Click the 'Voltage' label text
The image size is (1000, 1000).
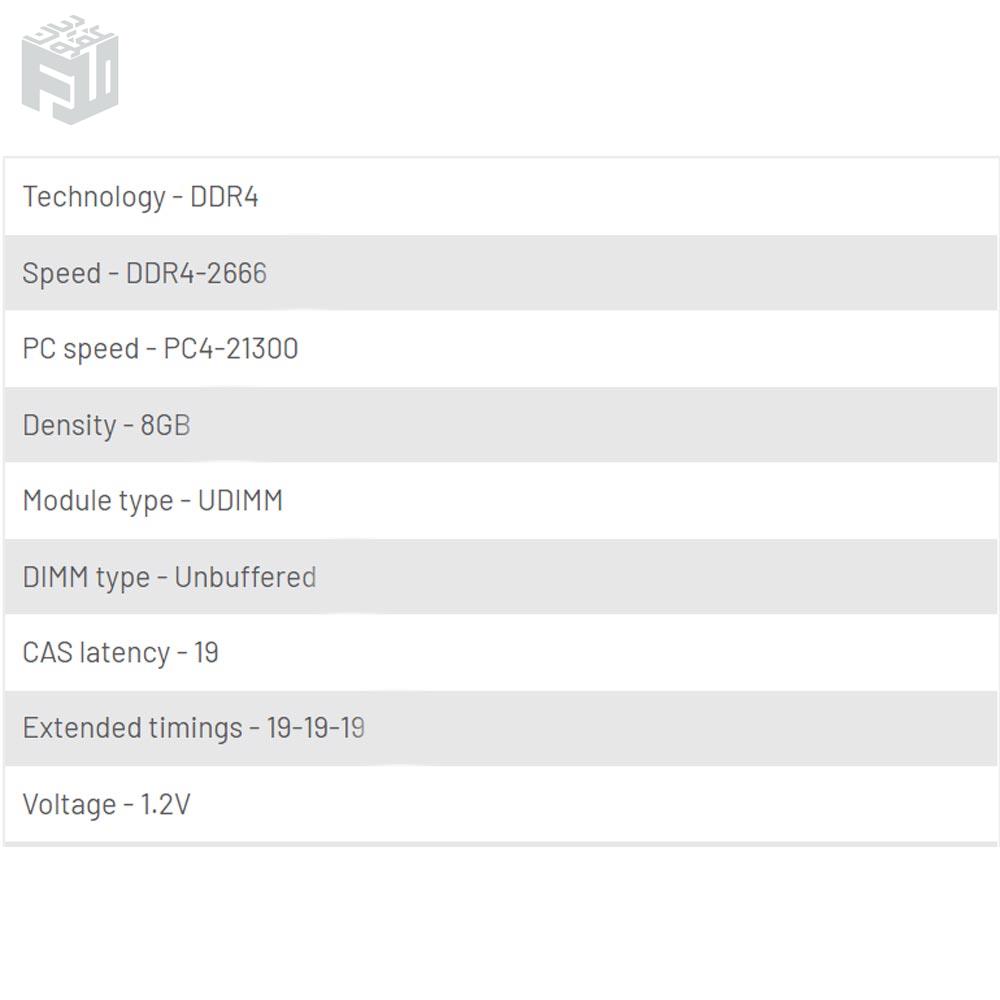pyautogui.click(x=69, y=805)
